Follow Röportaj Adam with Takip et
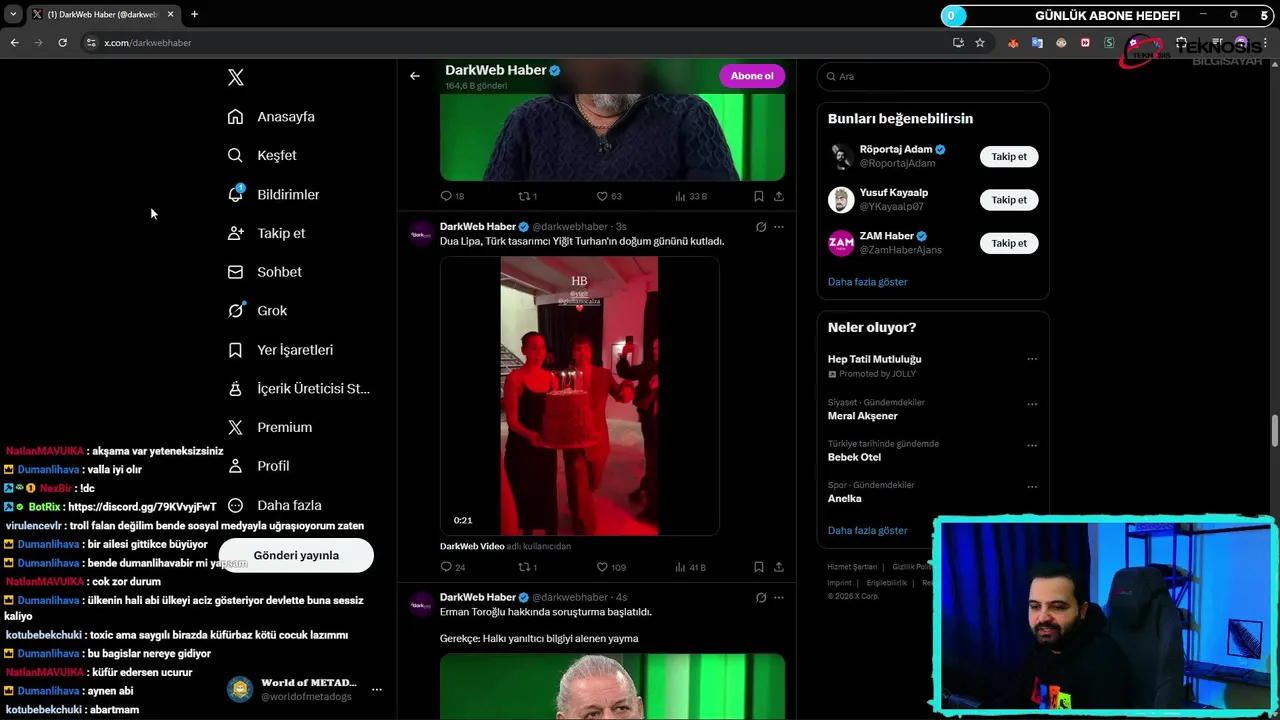 (1009, 156)
